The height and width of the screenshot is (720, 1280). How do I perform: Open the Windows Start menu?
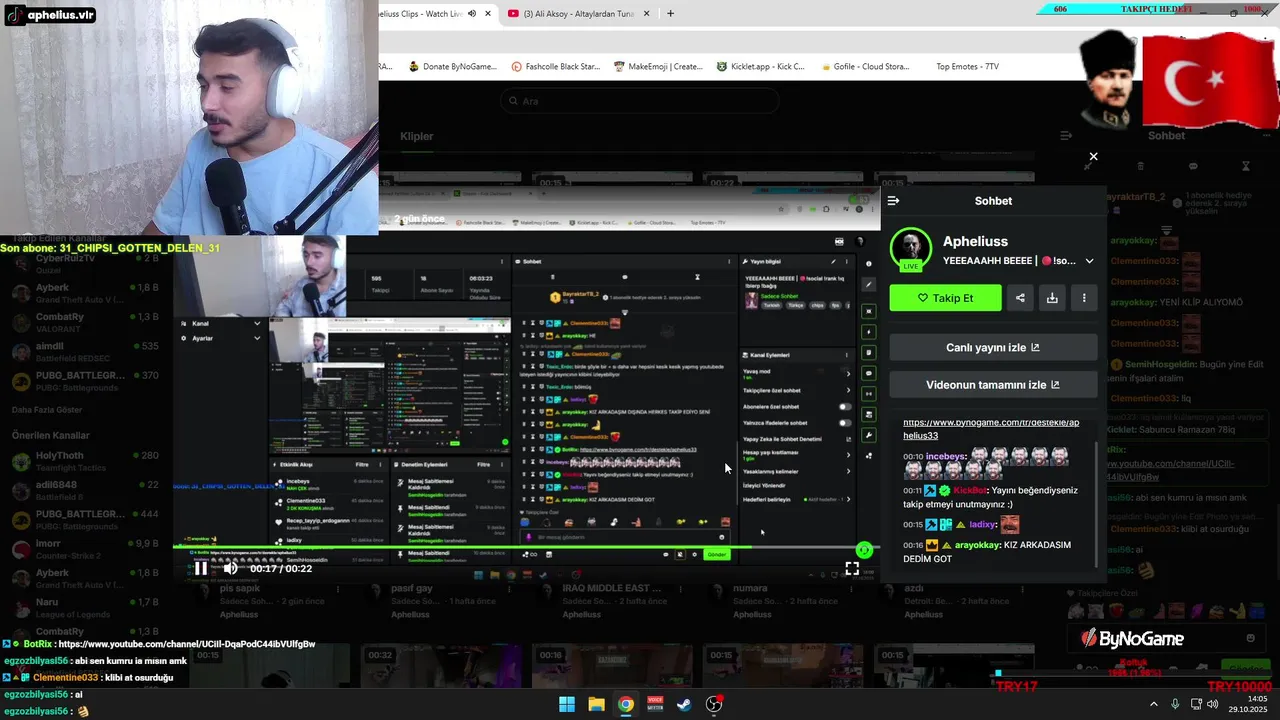[x=567, y=704]
